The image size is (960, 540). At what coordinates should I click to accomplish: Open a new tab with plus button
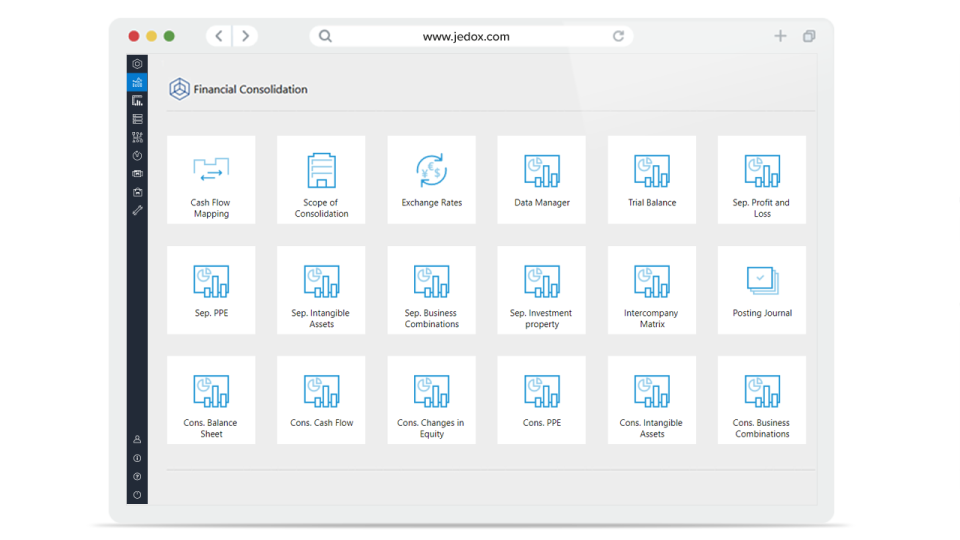click(780, 36)
